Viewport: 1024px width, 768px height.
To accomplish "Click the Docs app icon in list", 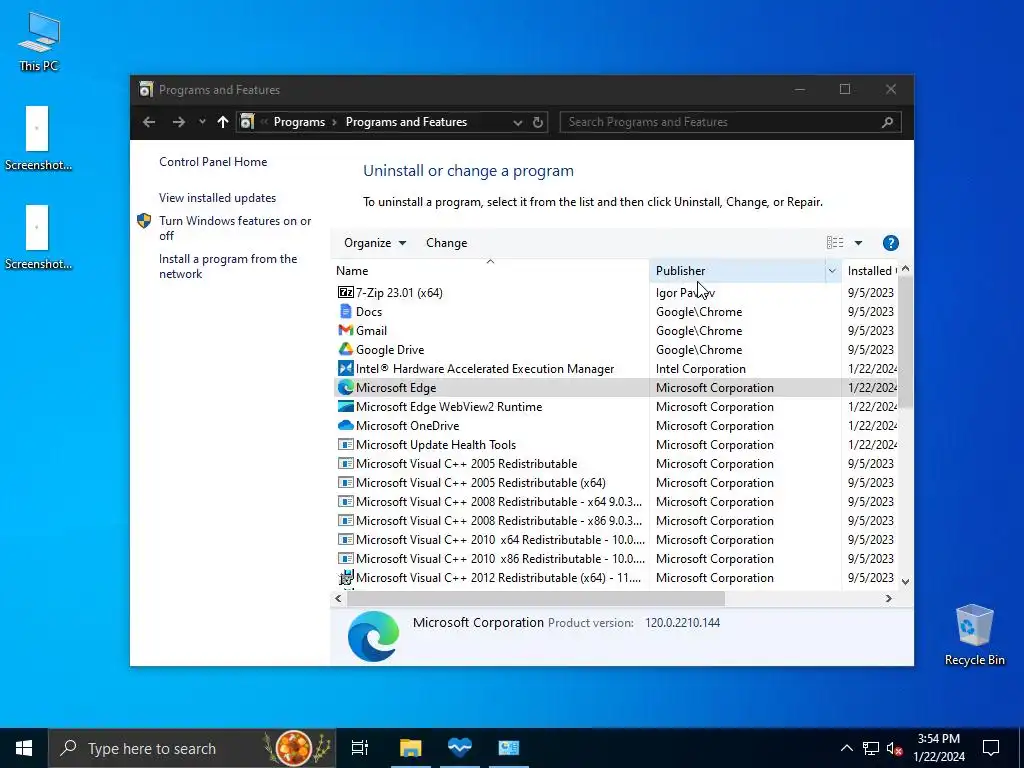I will (345, 312).
